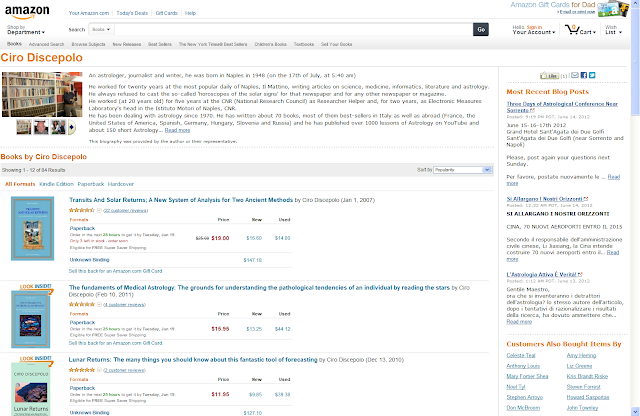
Task: Click the page vertical scrollbar
Action: point(635,208)
